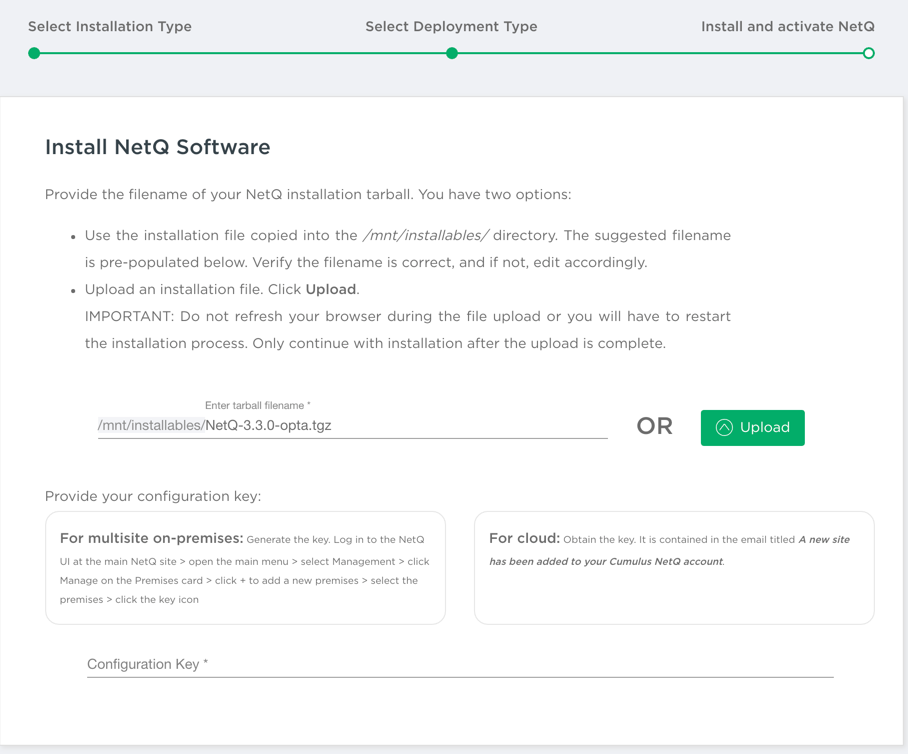Click the bold Upload word in instructions
908x754 pixels.
(x=330, y=289)
